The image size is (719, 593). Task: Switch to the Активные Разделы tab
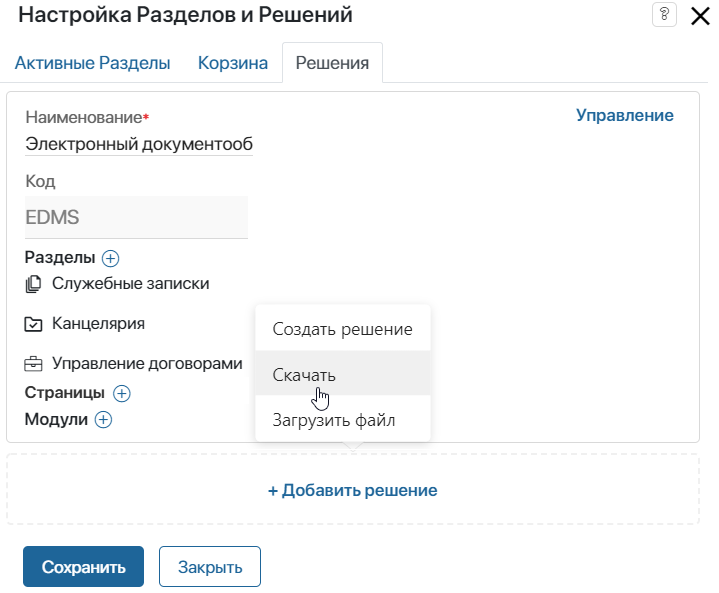pos(93,63)
